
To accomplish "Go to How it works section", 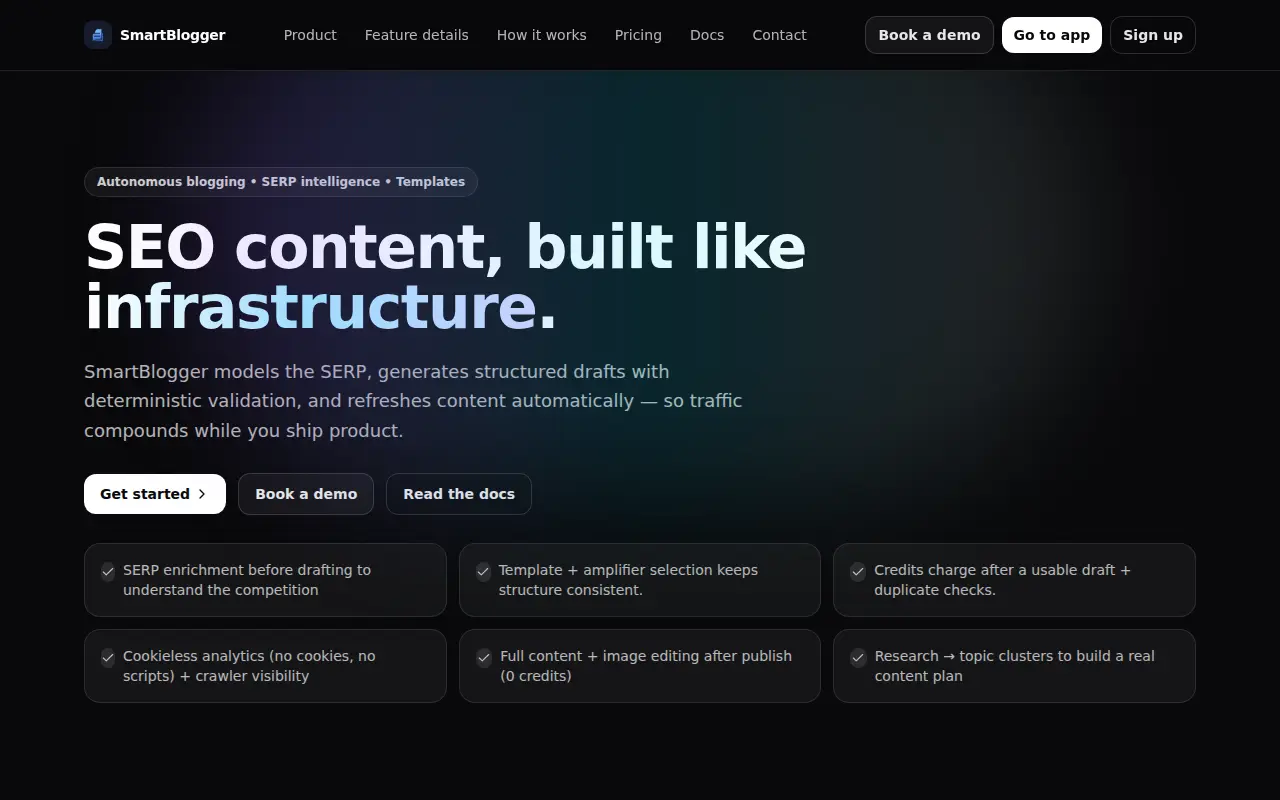I will [542, 35].
